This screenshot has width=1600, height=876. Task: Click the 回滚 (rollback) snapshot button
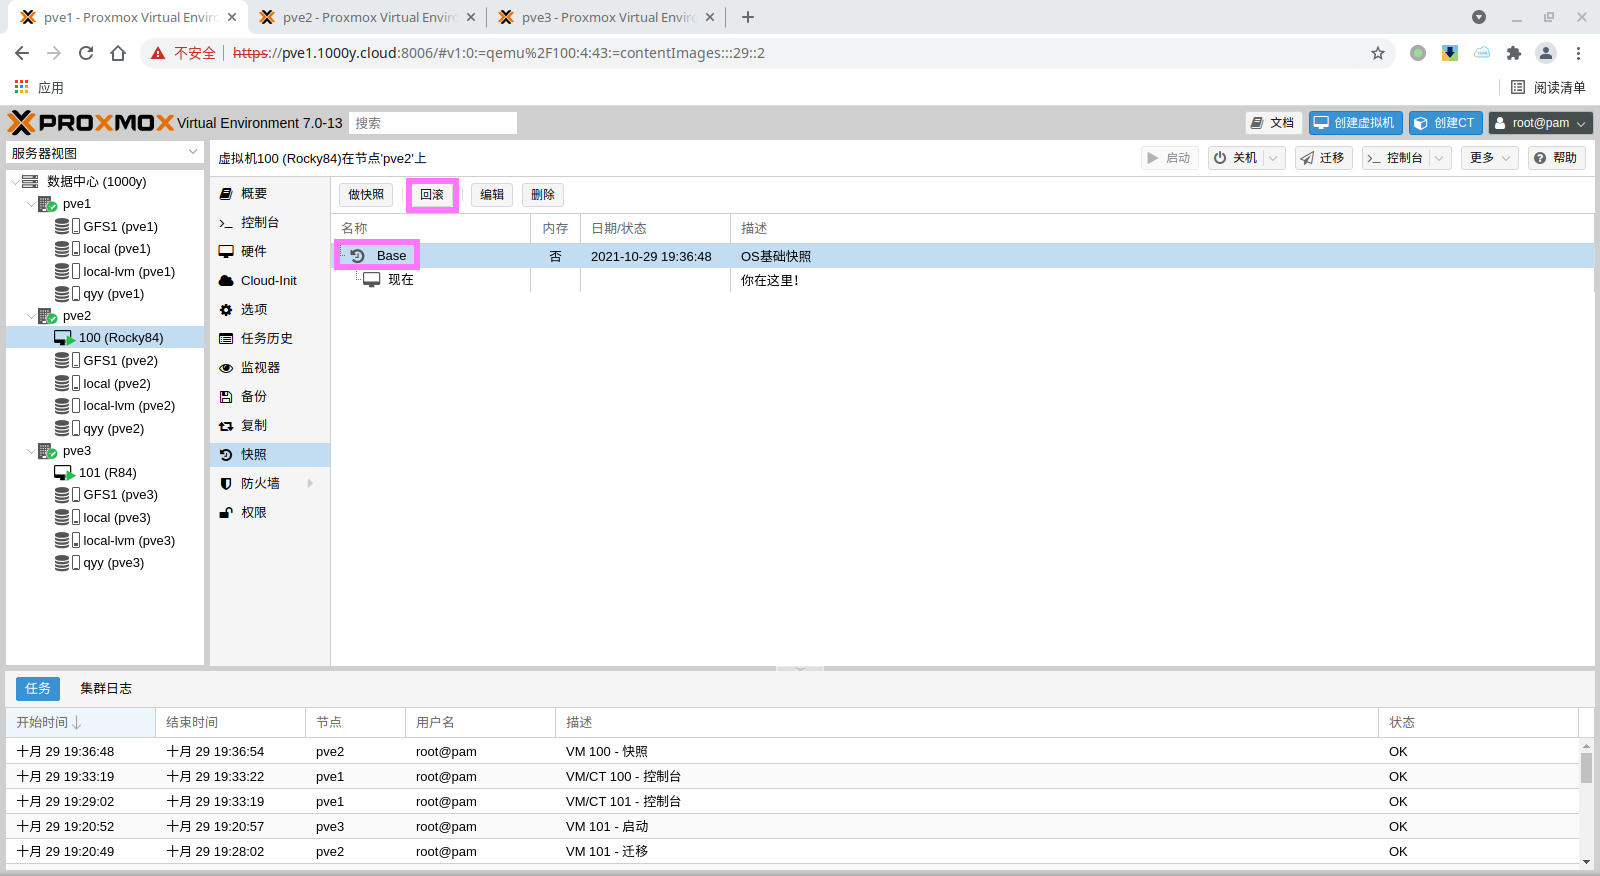coord(432,195)
